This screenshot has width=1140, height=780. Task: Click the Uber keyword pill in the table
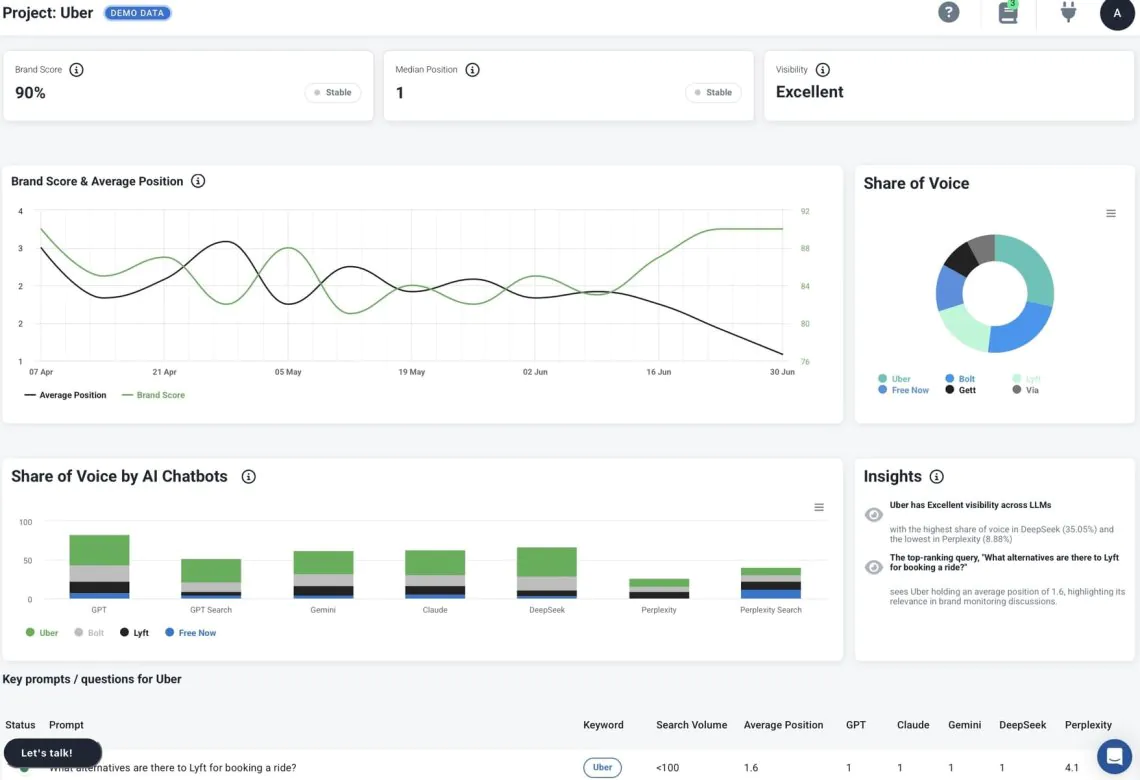602,767
